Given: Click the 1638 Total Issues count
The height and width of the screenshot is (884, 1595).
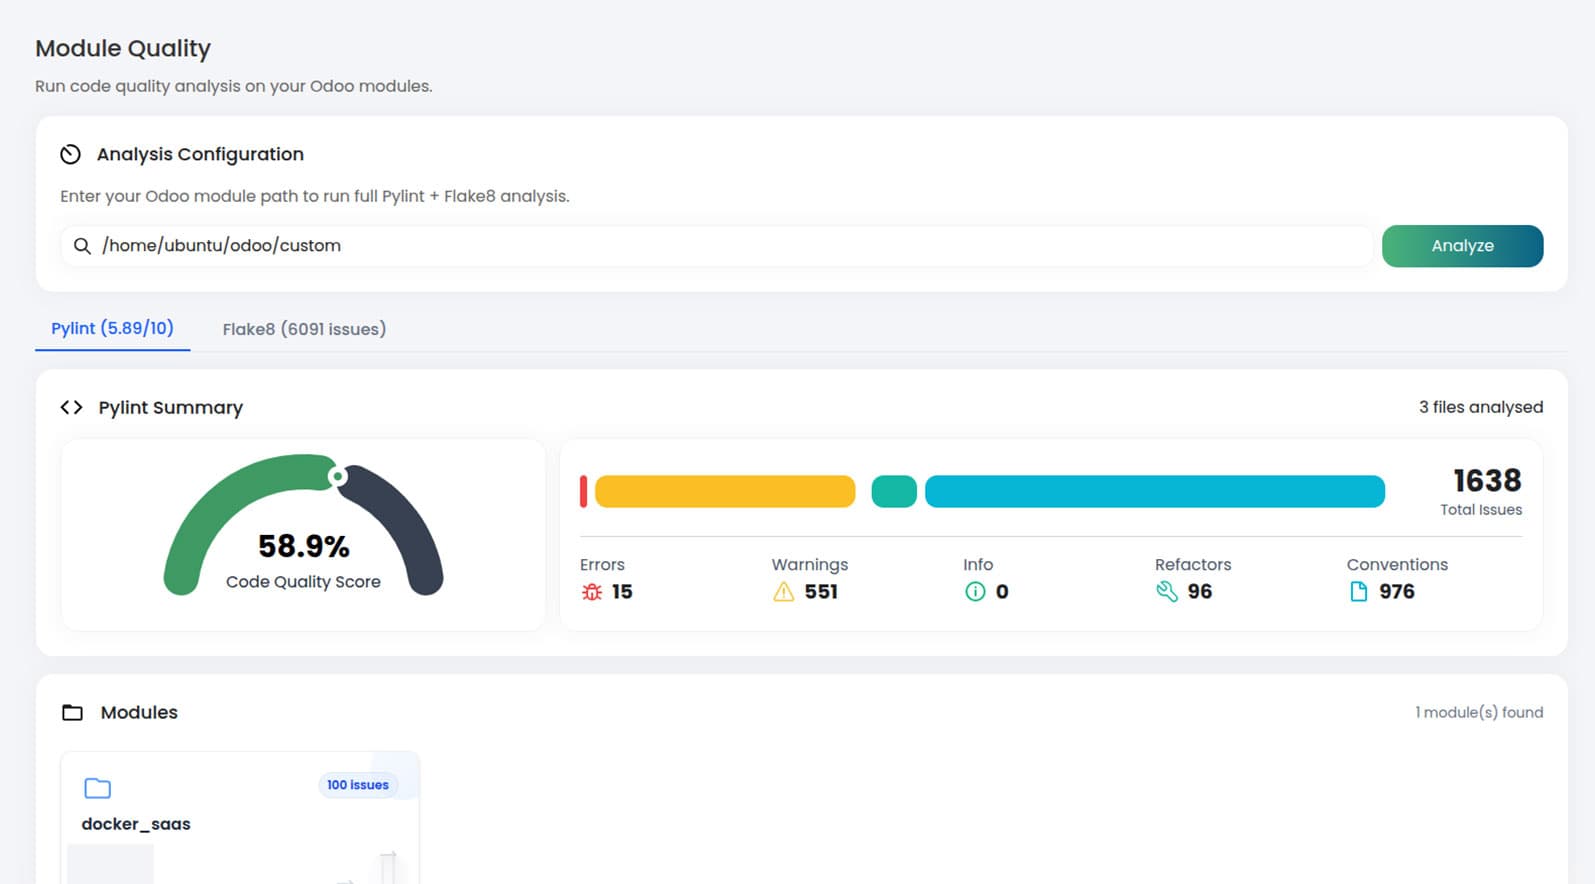Looking at the screenshot, I should (1486, 481).
